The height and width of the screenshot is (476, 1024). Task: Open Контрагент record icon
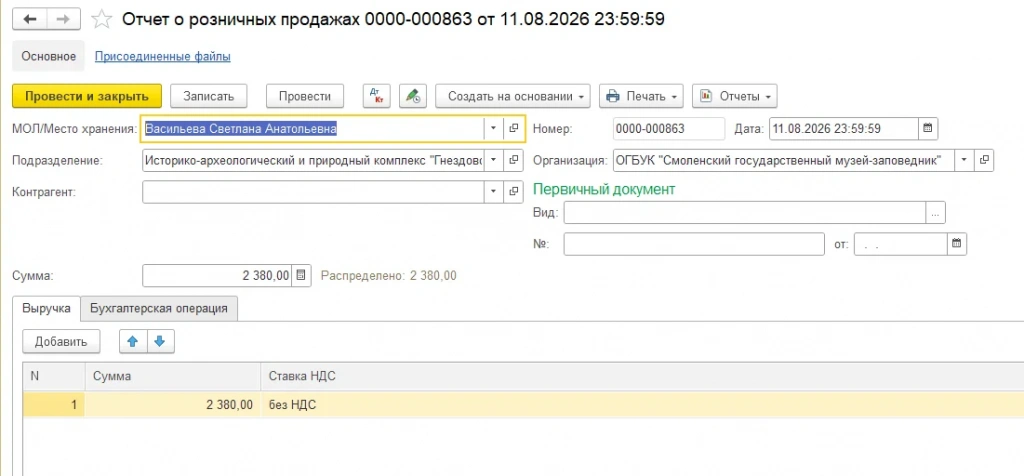(514, 191)
